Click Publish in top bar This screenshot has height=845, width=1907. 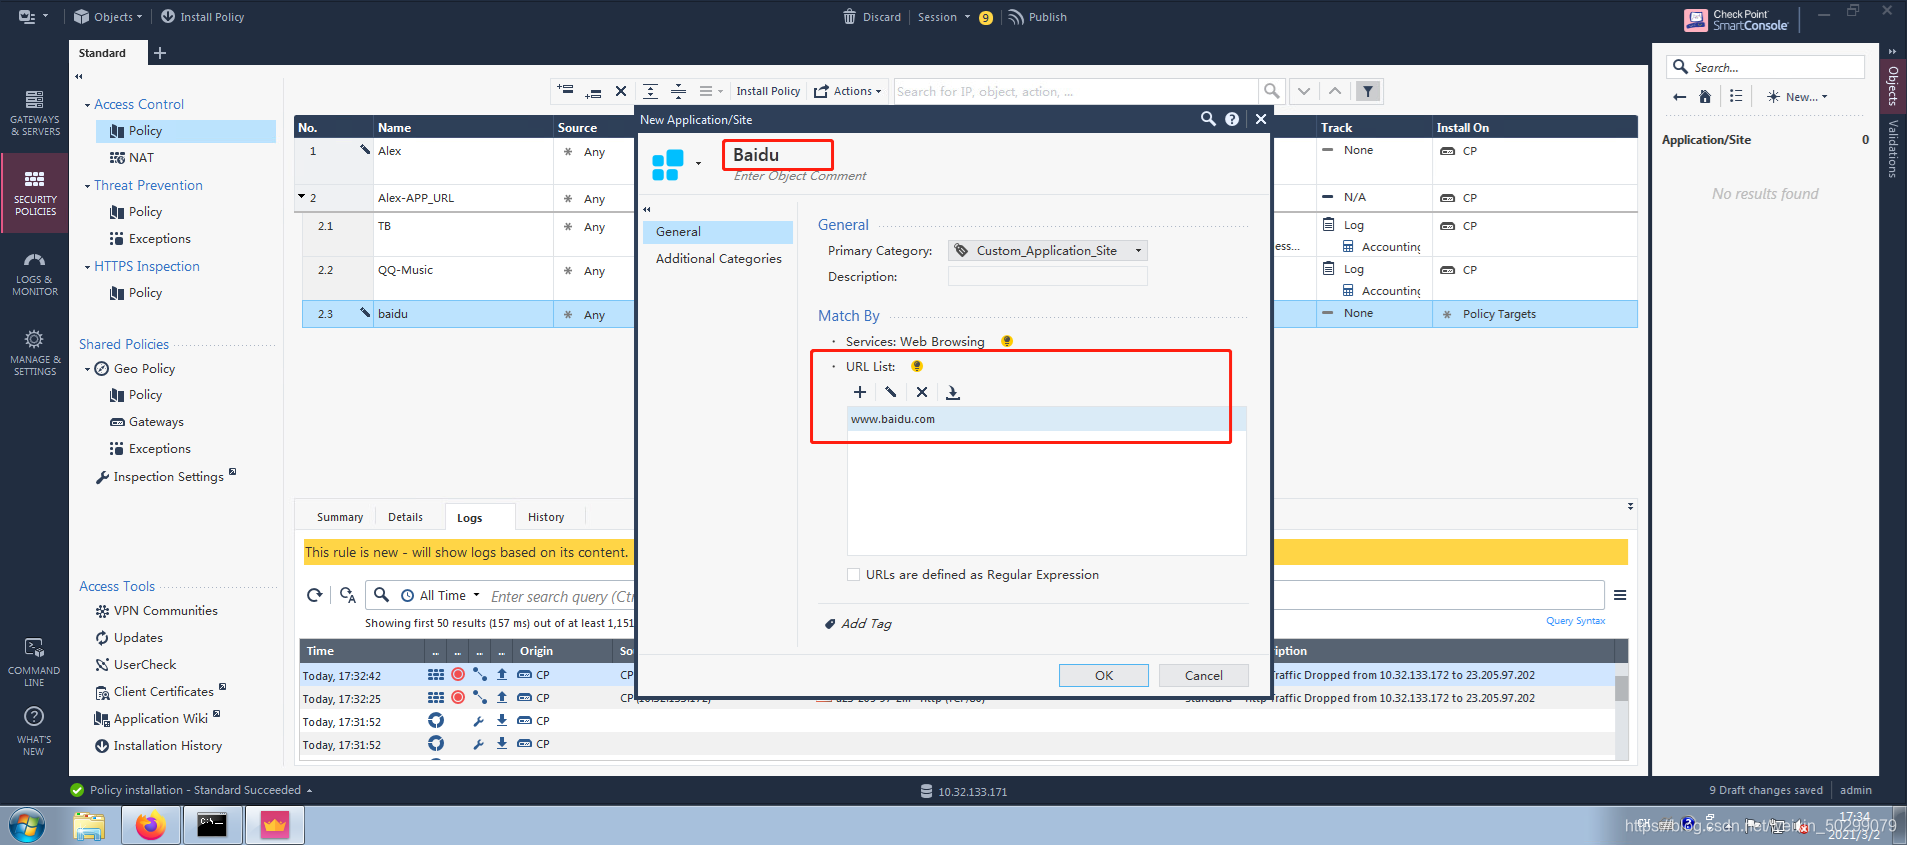(x=1038, y=17)
